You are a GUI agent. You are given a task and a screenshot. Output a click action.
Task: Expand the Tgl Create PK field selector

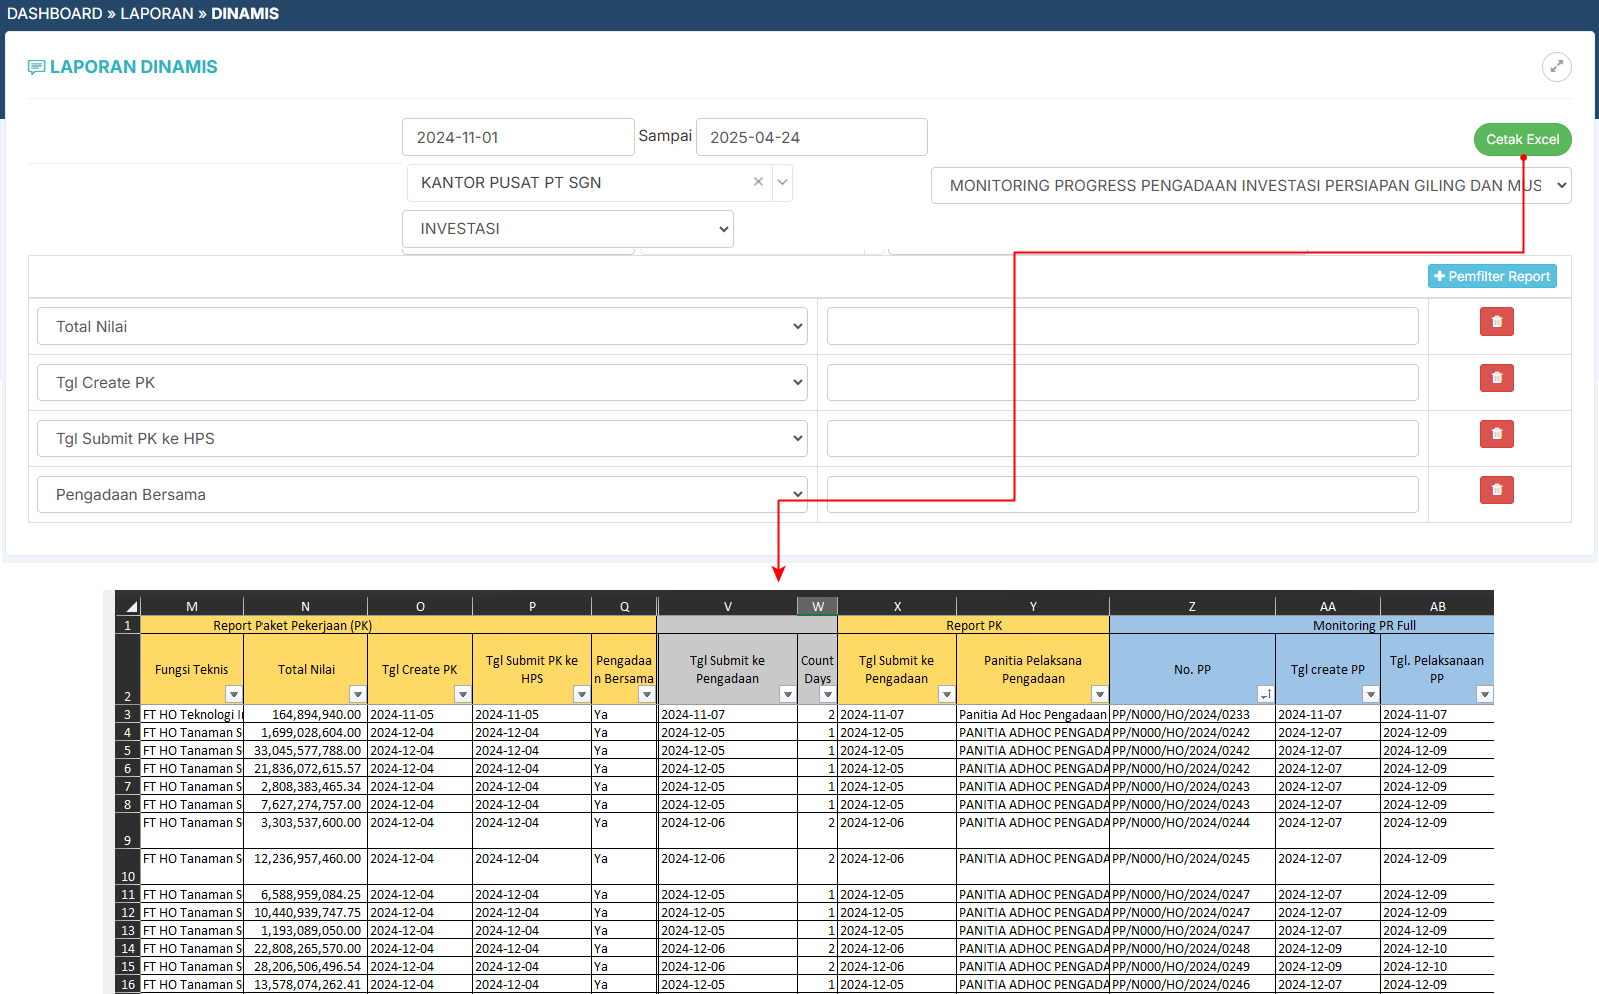tap(421, 383)
